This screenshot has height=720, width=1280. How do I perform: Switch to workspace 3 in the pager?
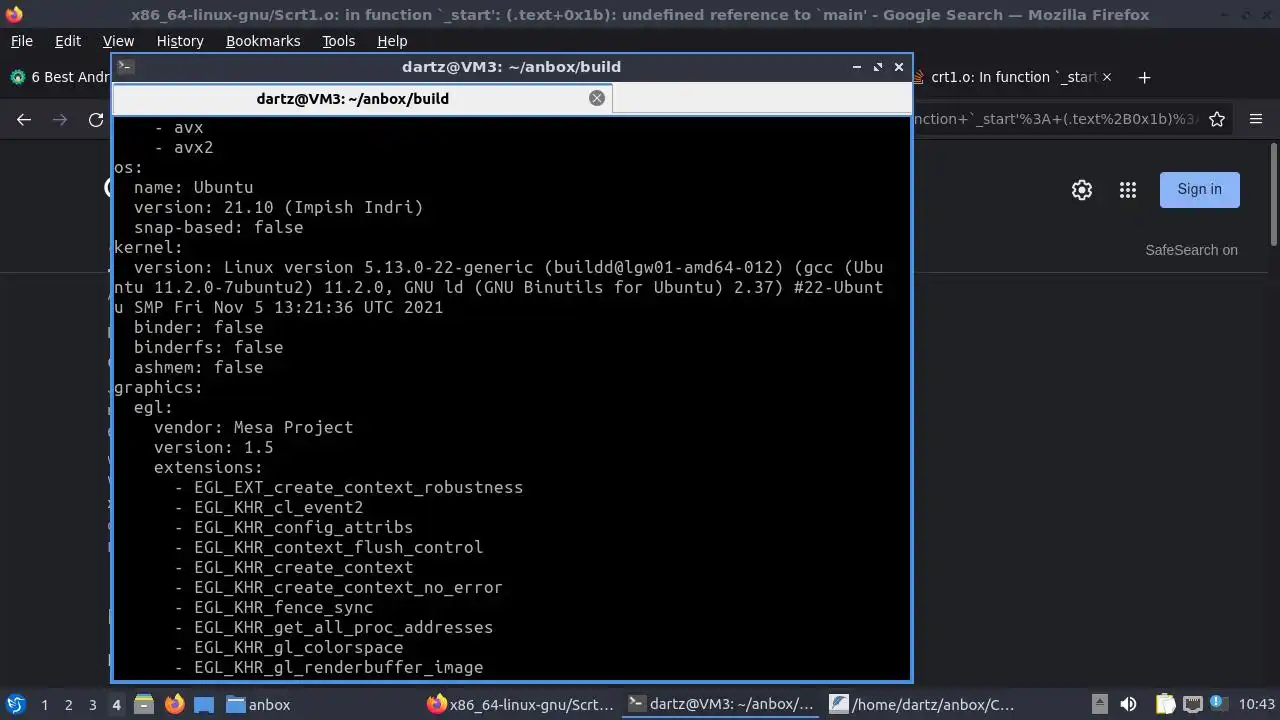92,705
